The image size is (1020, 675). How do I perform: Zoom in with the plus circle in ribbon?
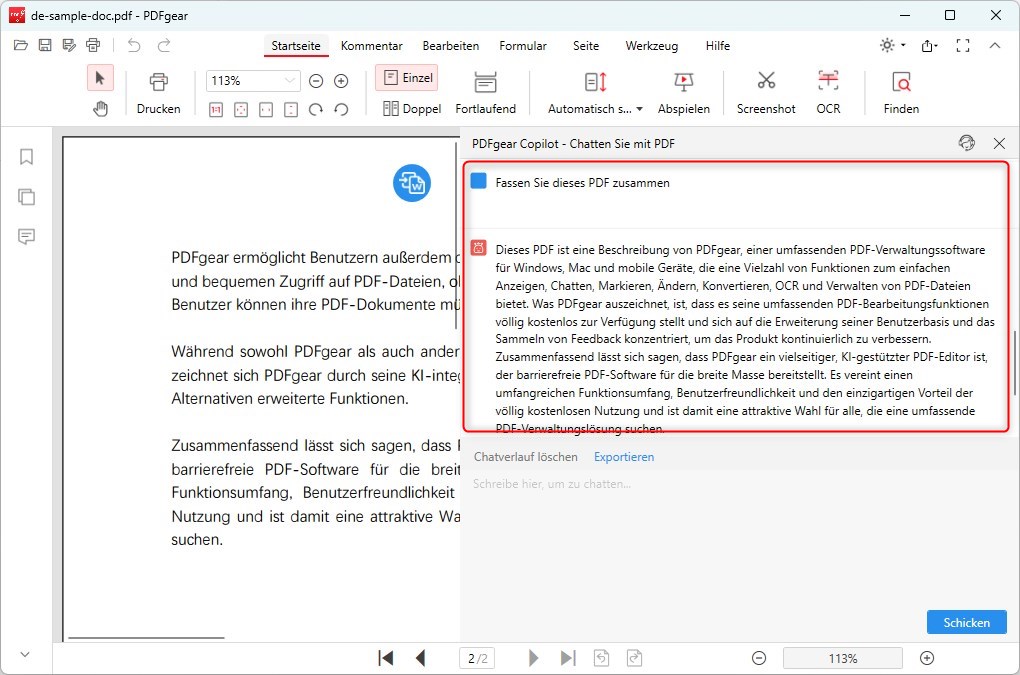click(341, 81)
